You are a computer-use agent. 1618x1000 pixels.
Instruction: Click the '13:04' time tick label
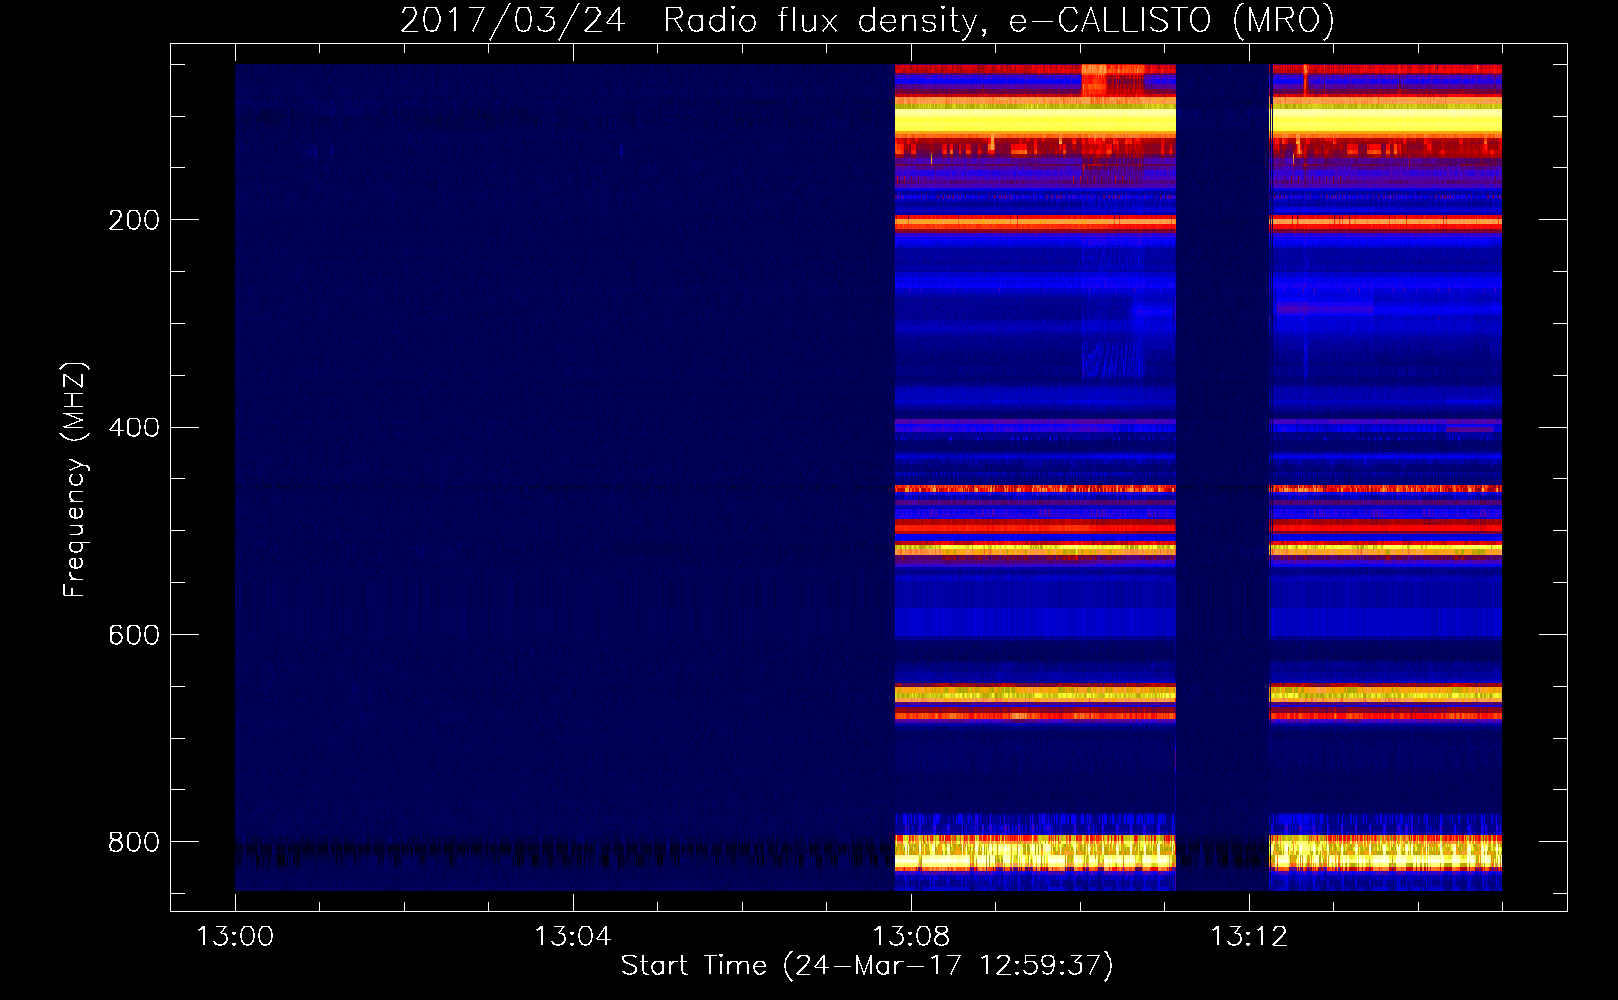(x=572, y=937)
